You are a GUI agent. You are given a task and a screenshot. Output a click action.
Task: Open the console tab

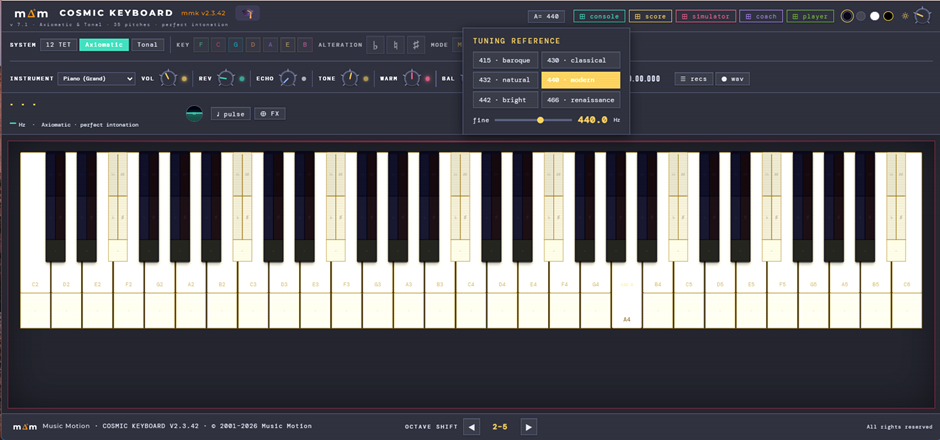coord(599,16)
